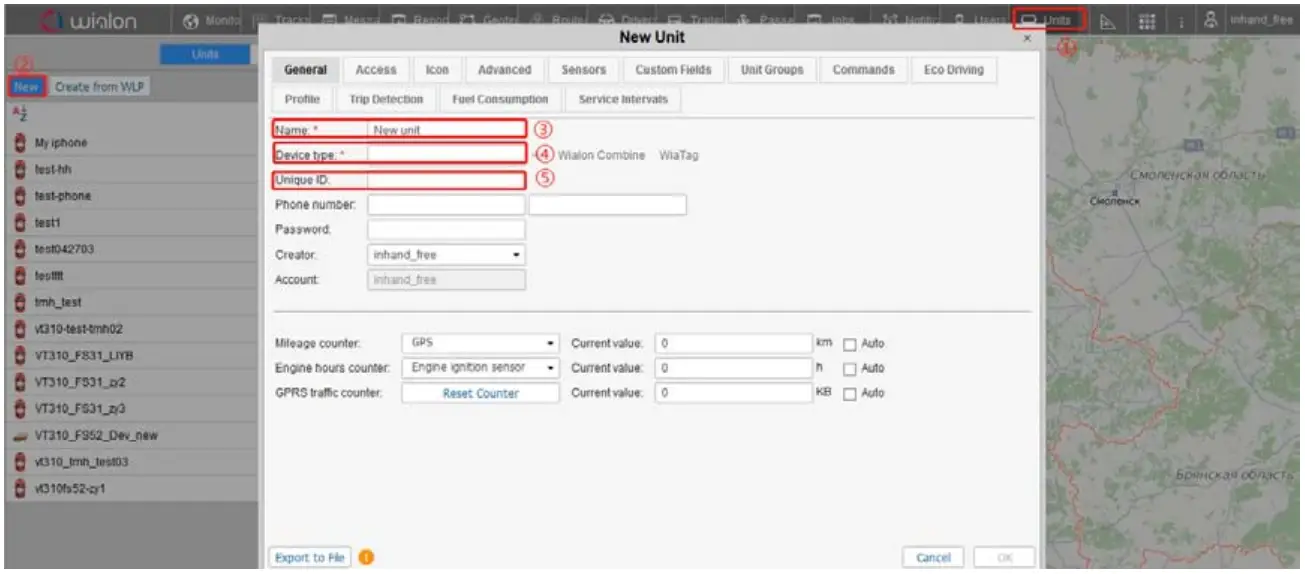Open the Mileage counter dropdown
This screenshot has width=1305, height=574.
[481, 343]
